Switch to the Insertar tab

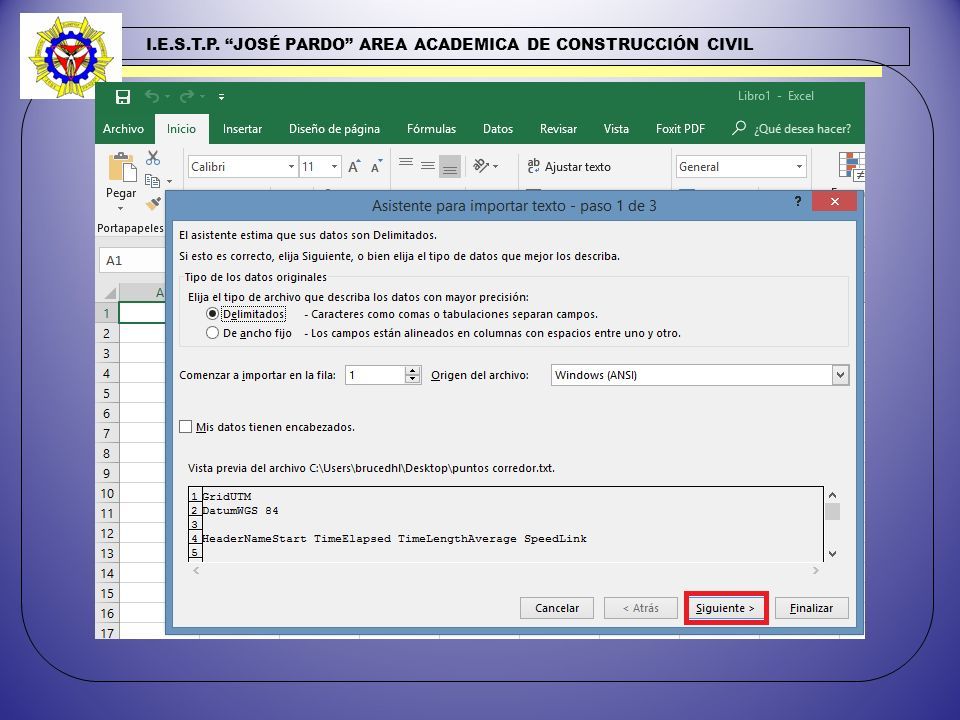242,129
